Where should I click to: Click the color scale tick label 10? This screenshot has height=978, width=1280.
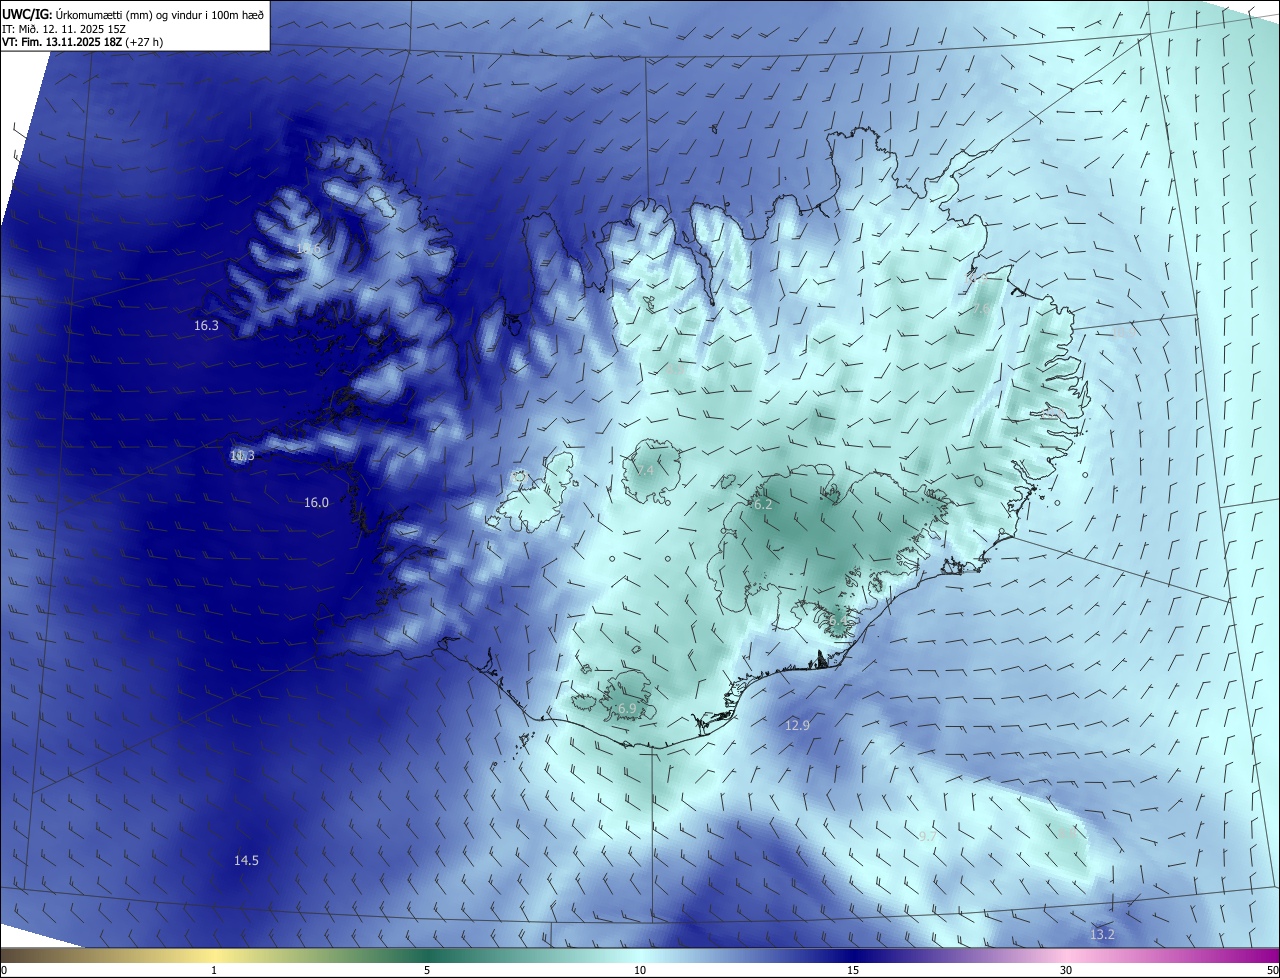coord(640,971)
